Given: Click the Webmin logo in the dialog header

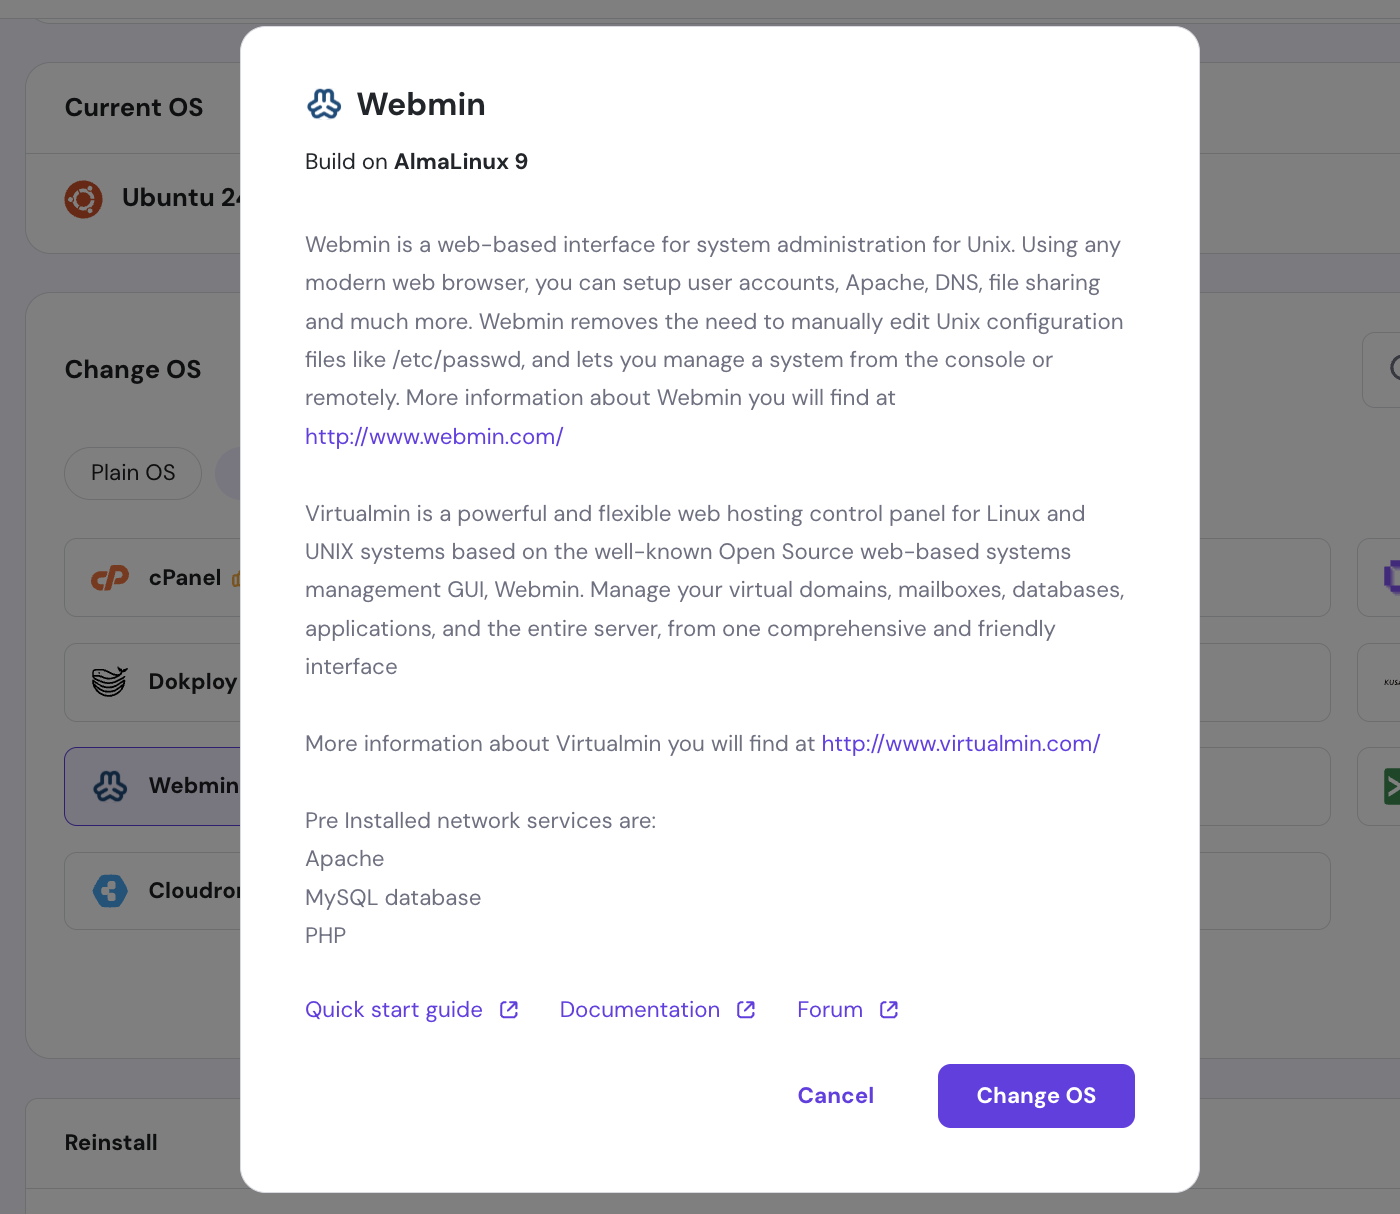Looking at the screenshot, I should [322, 103].
